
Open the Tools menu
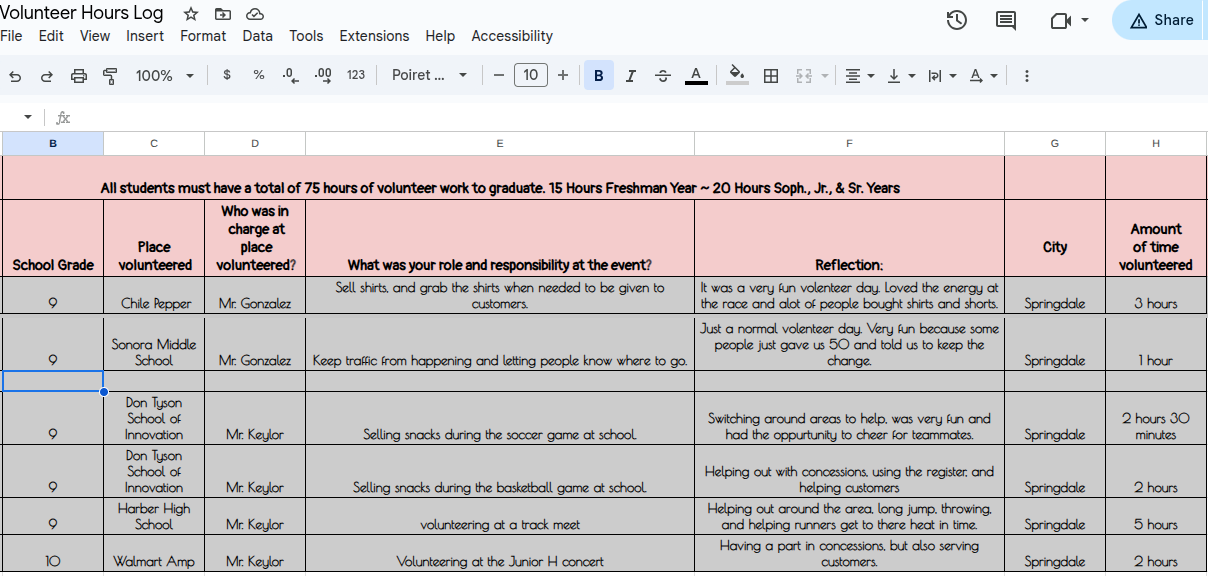[306, 36]
